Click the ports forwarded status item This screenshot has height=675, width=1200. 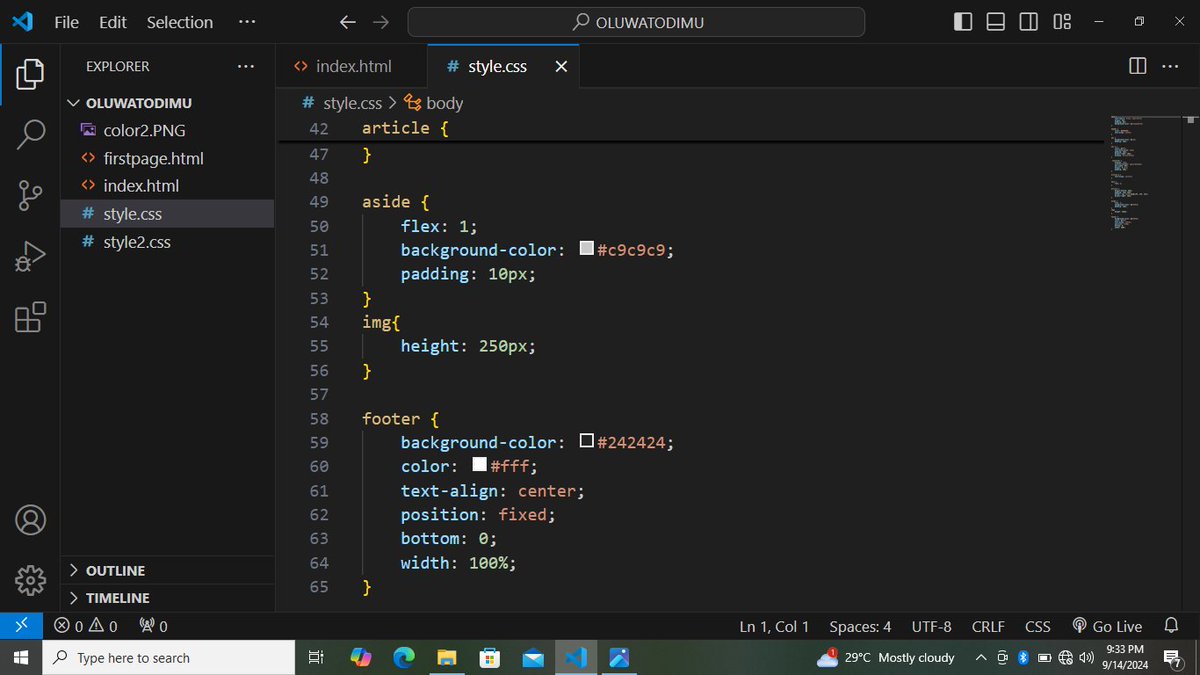tap(153, 627)
